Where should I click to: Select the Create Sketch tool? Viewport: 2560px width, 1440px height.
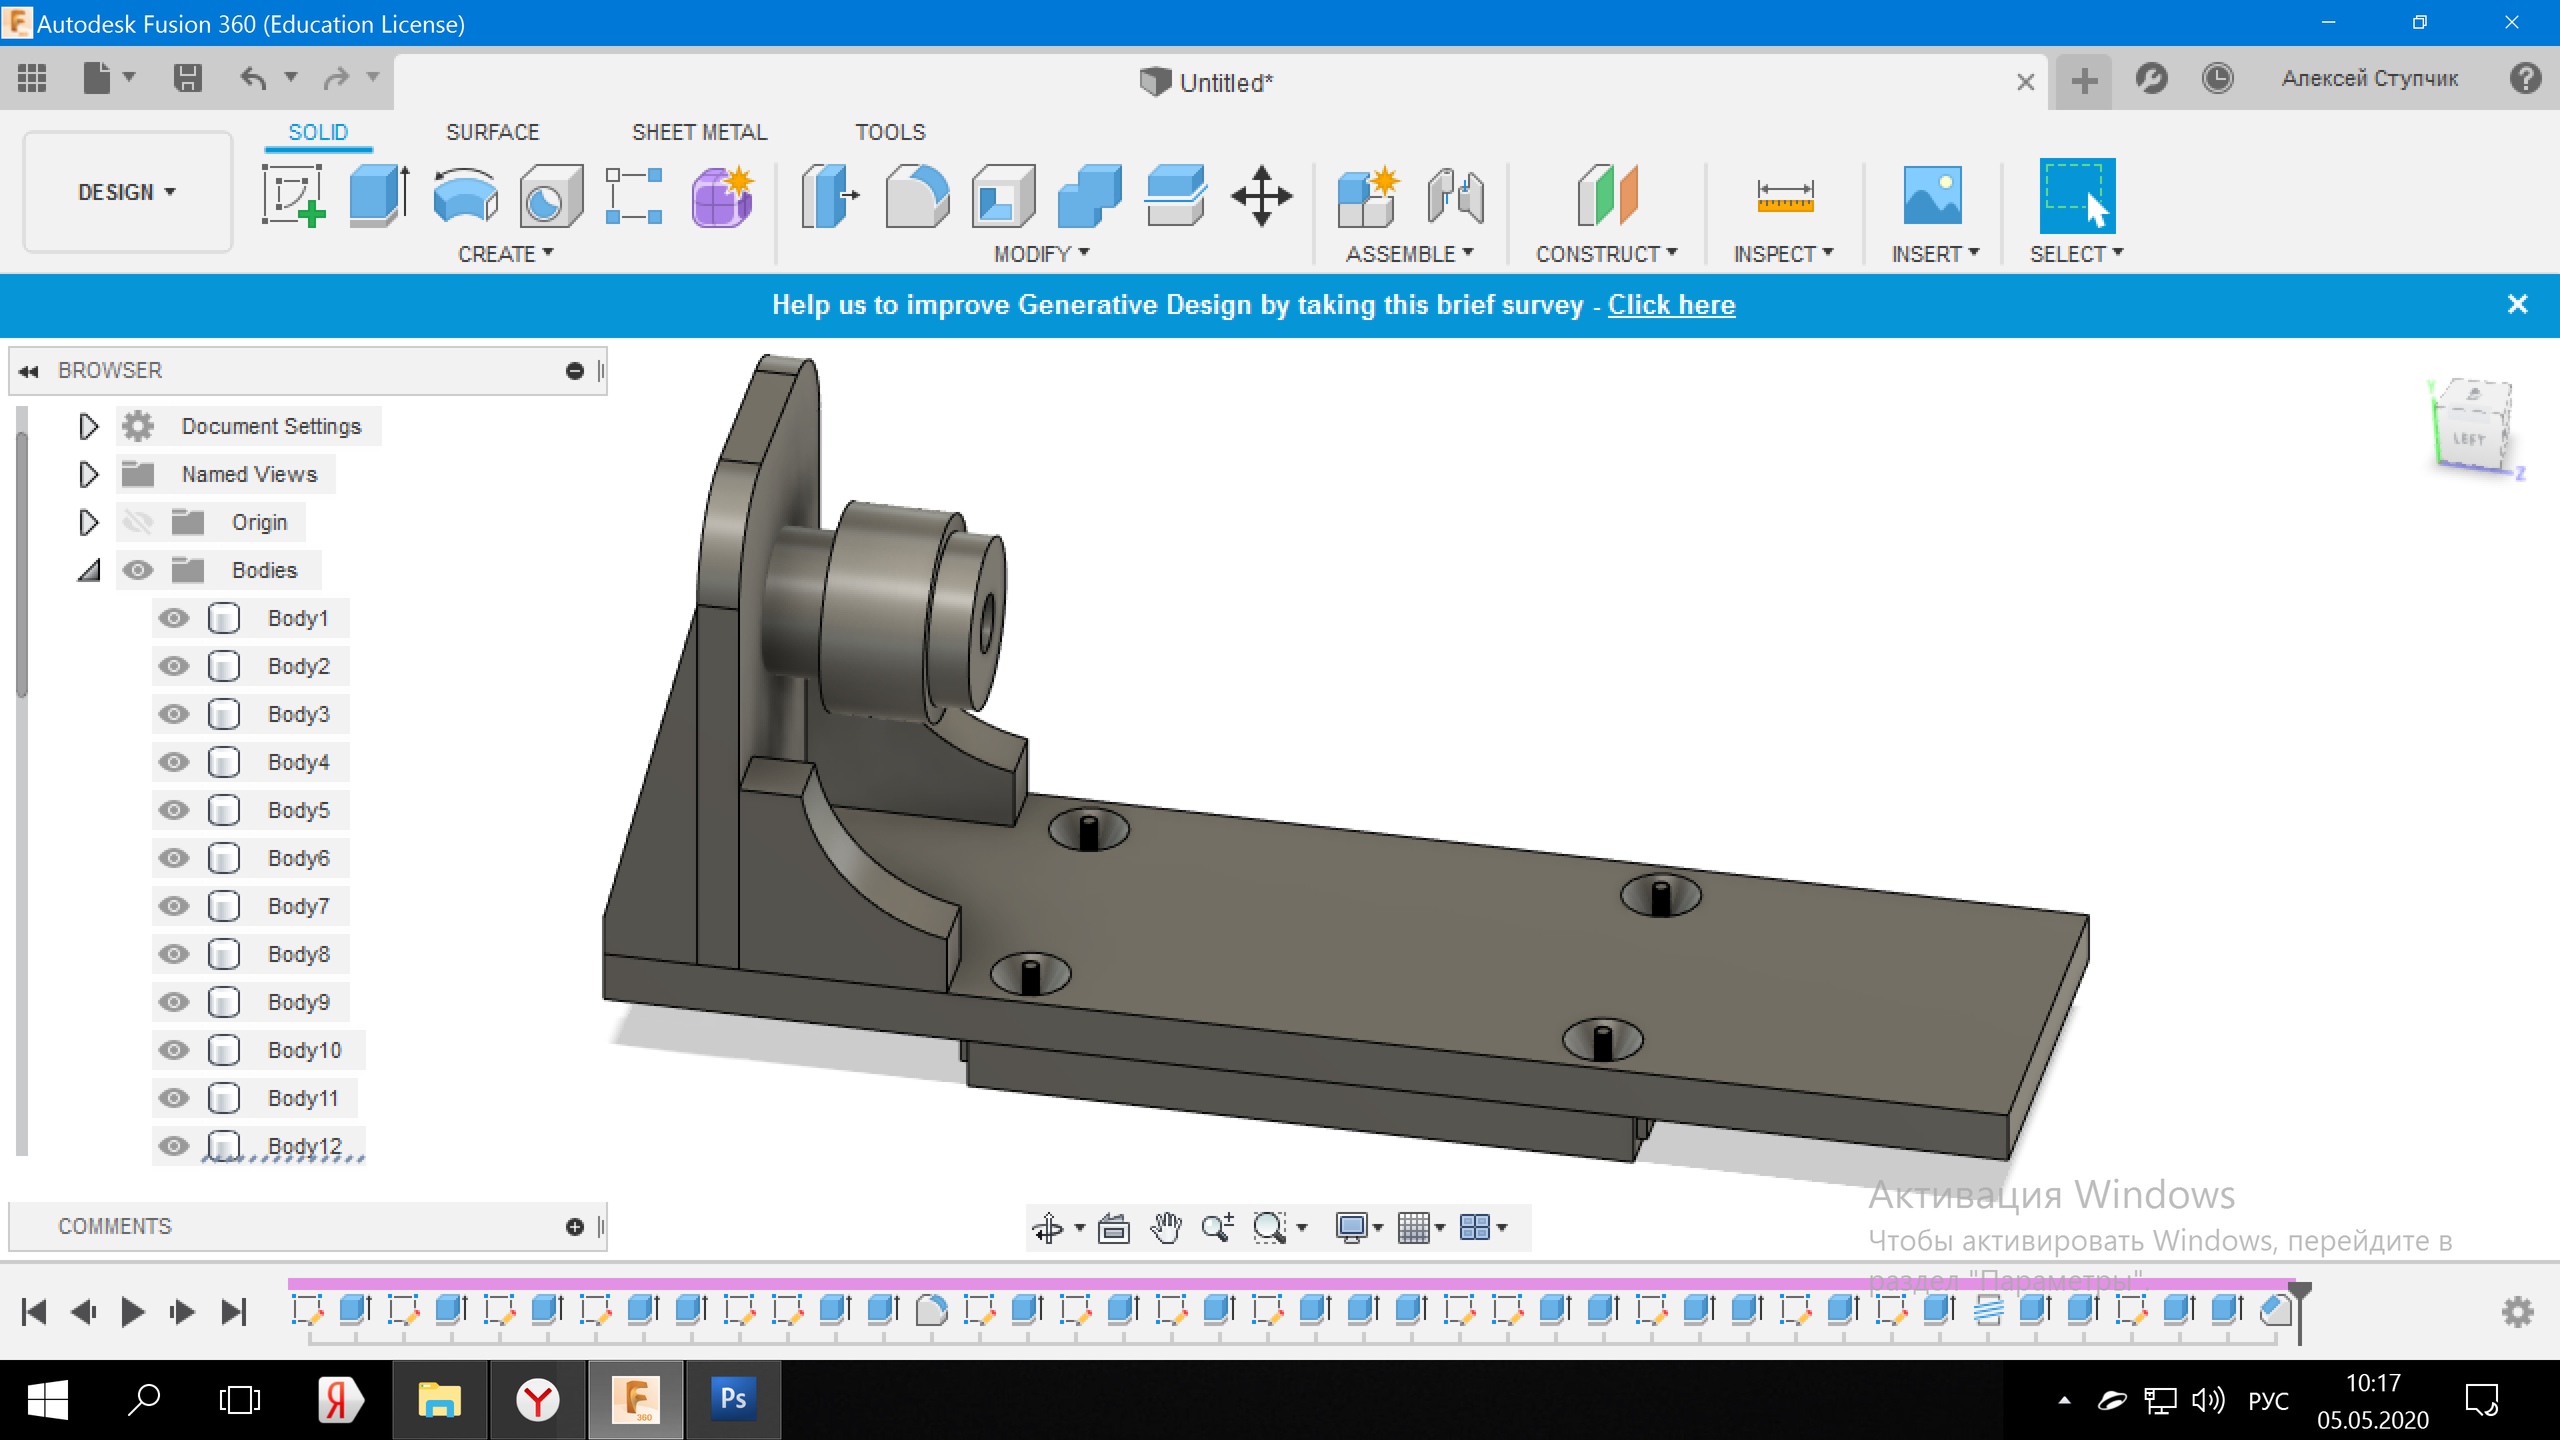[x=293, y=195]
